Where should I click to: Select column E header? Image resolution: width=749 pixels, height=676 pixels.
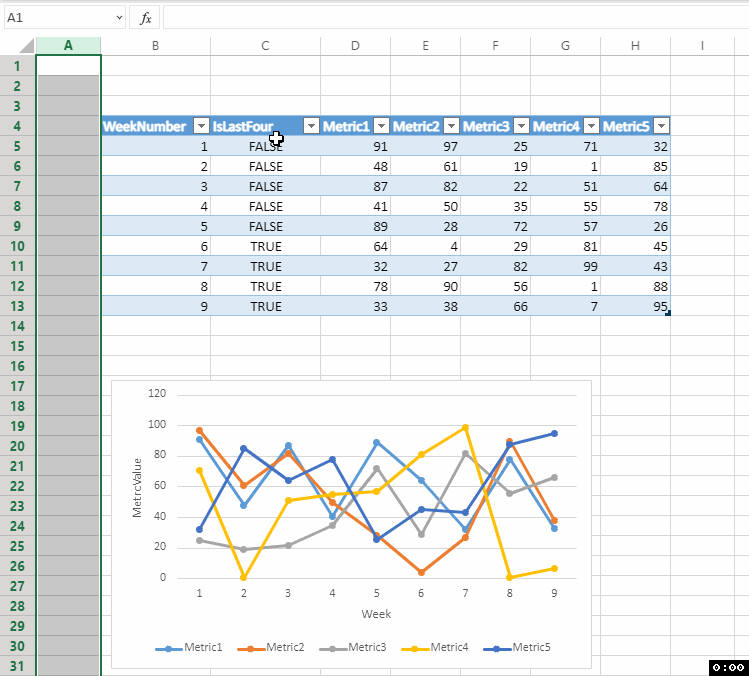426,46
